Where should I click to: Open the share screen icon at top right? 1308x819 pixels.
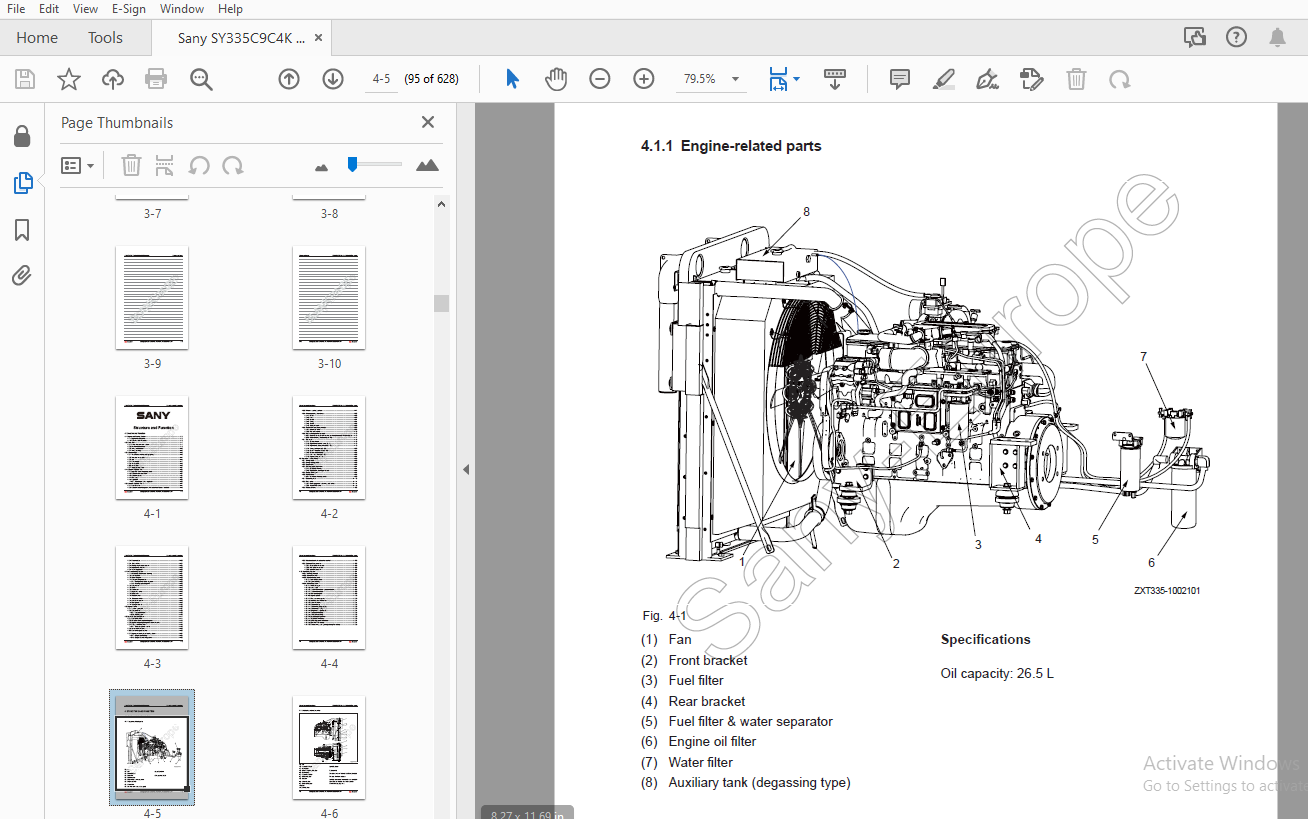(1194, 38)
